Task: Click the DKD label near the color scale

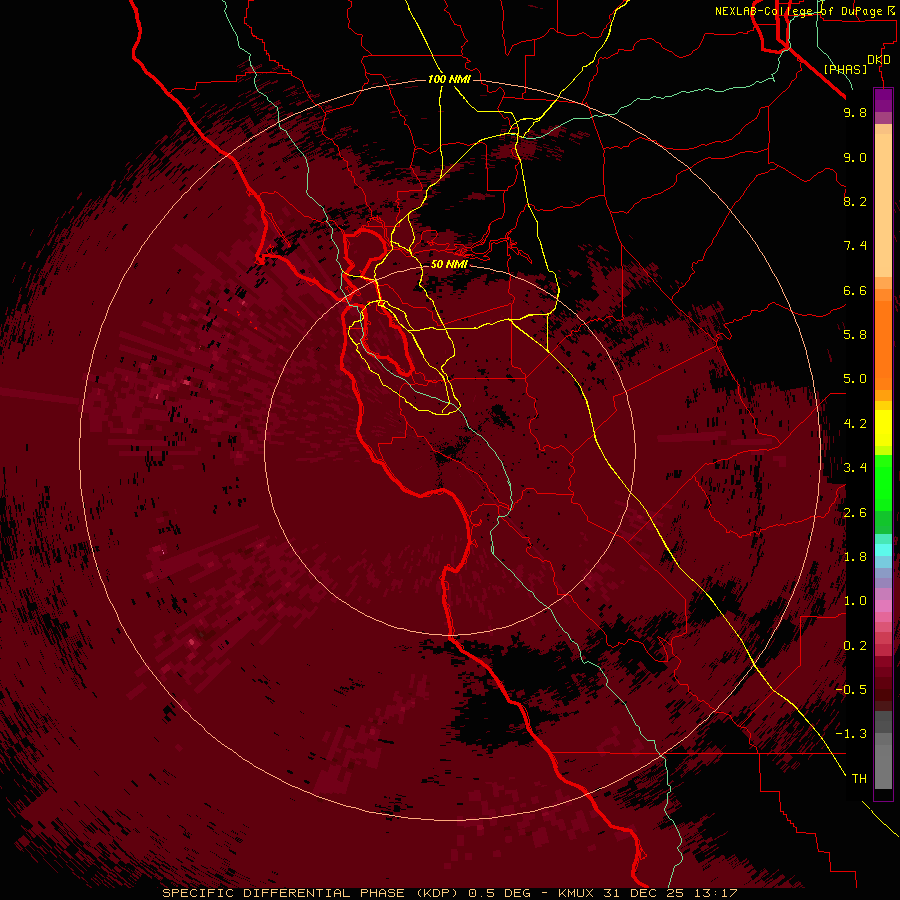Action: pyautogui.click(x=879, y=60)
